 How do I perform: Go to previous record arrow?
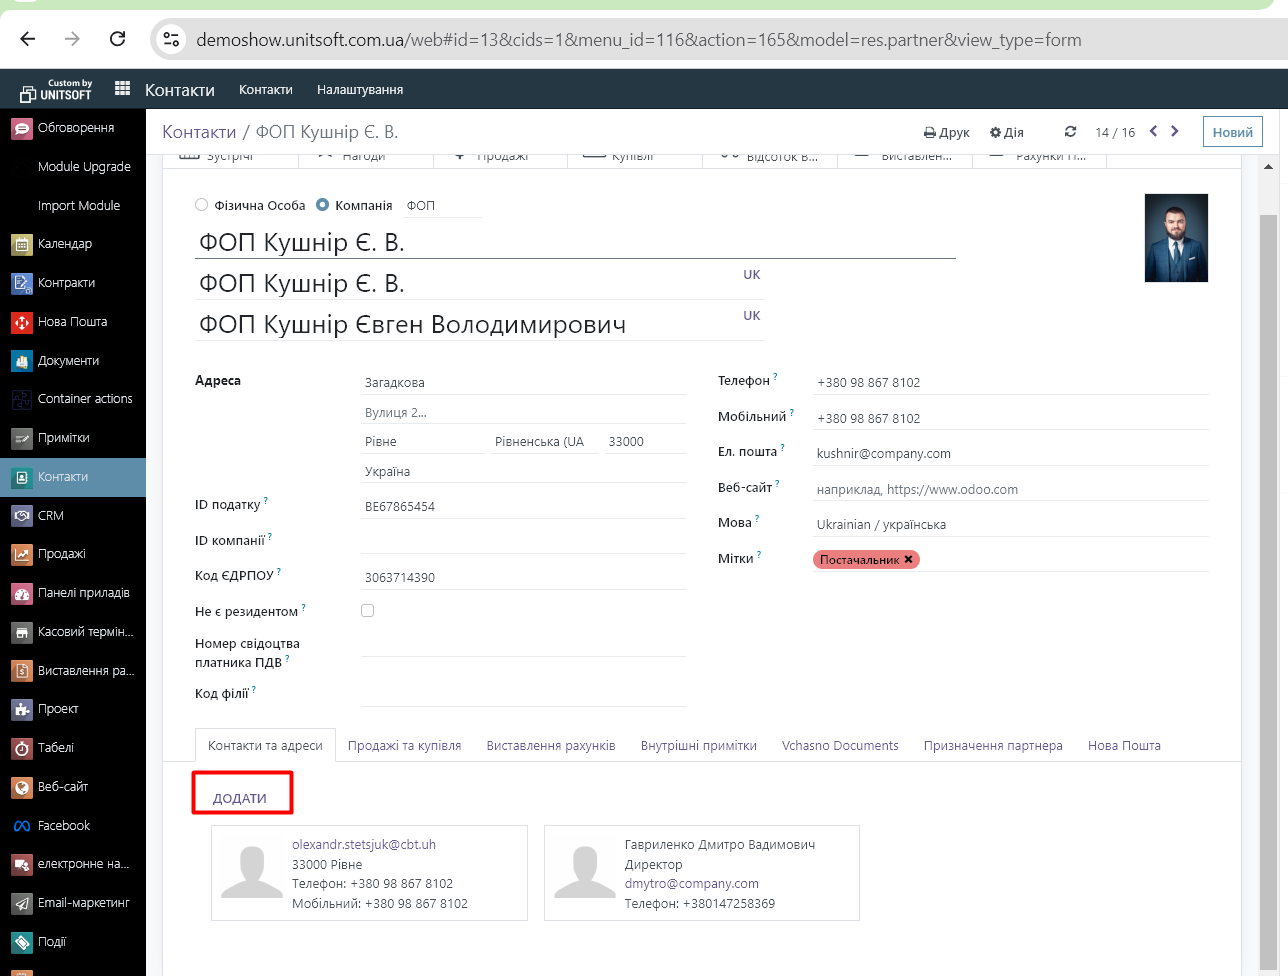[1153, 131]
